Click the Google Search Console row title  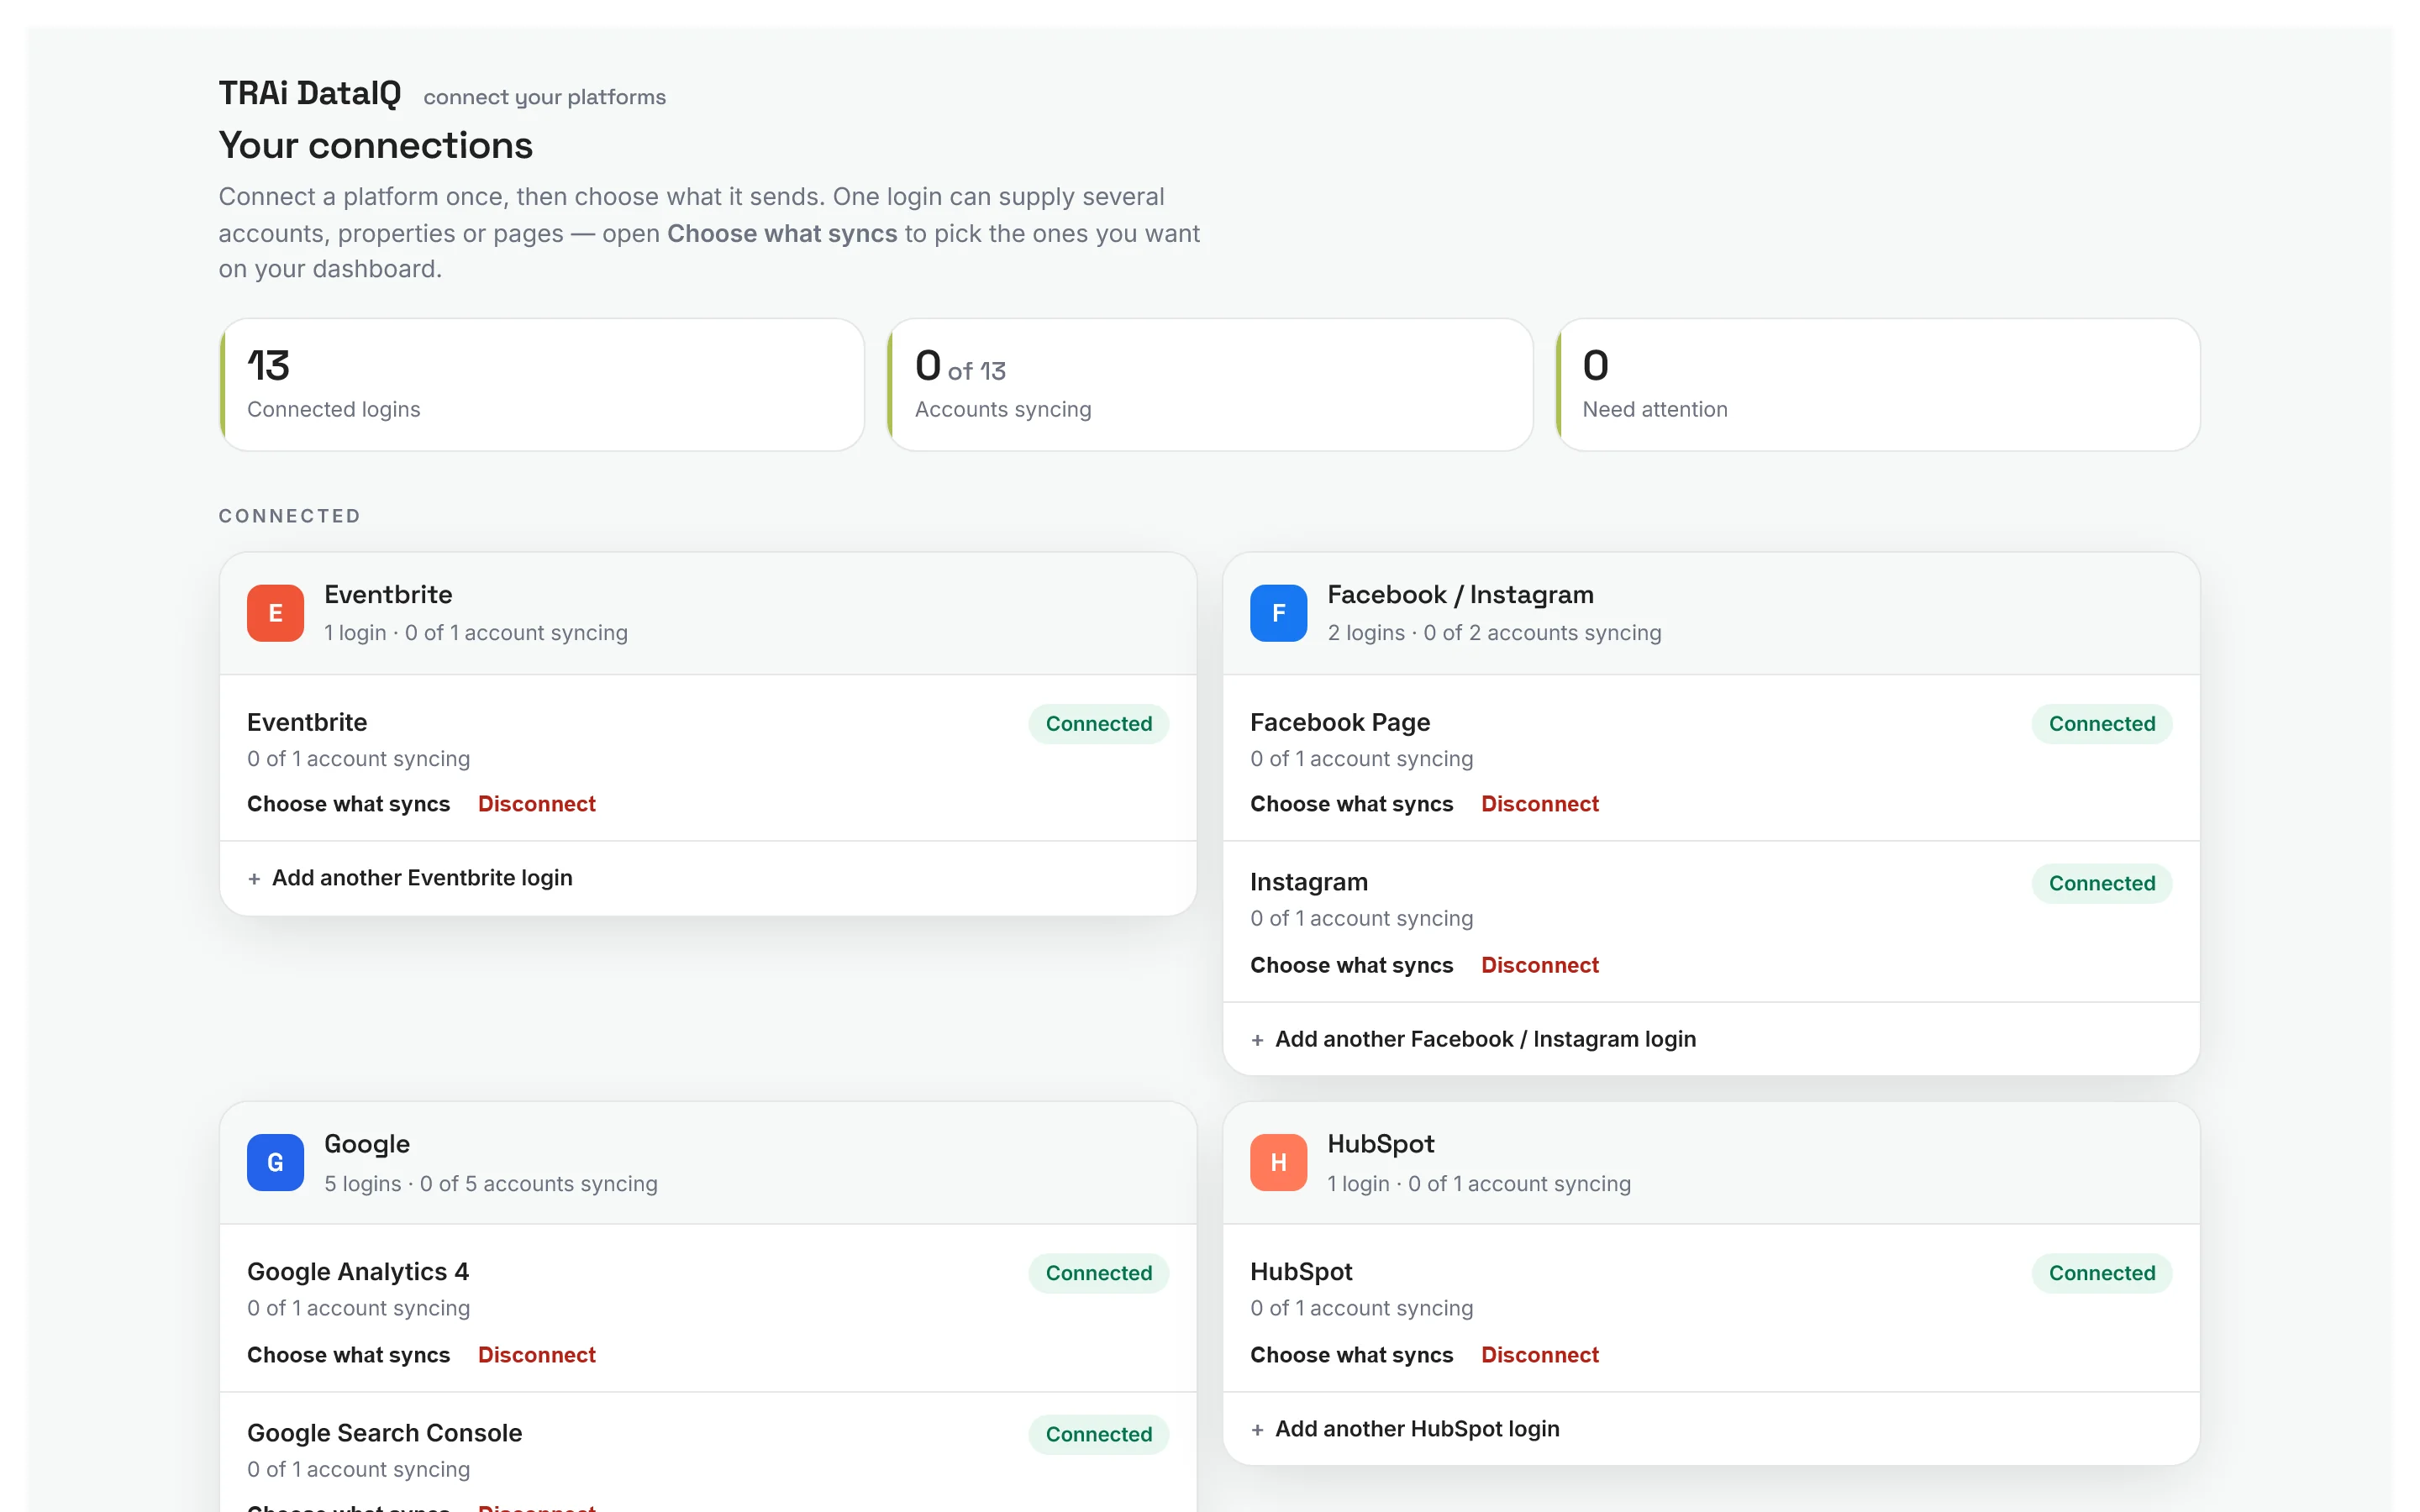click(x=384, y=1433)
